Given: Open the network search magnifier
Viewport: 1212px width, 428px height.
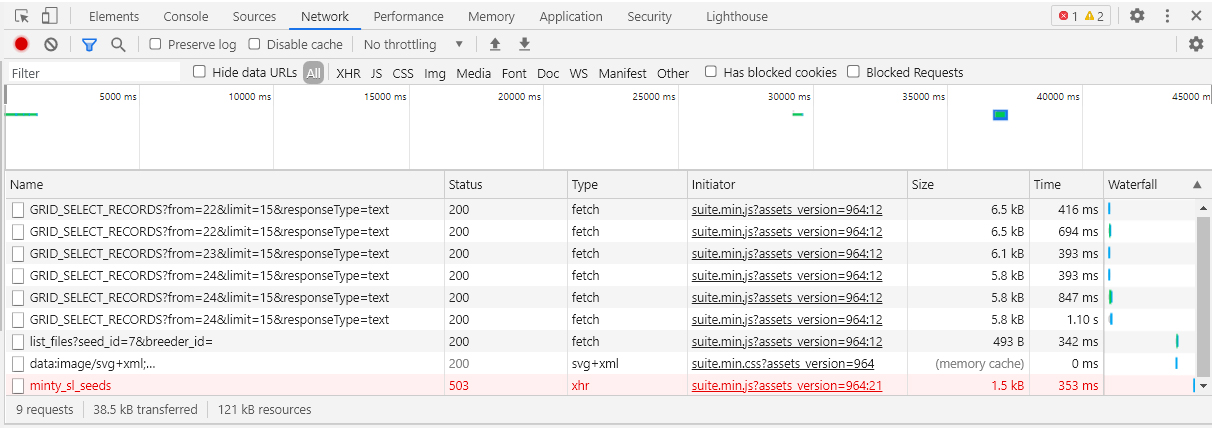Looking at the screenshot, I should [118, 44].
